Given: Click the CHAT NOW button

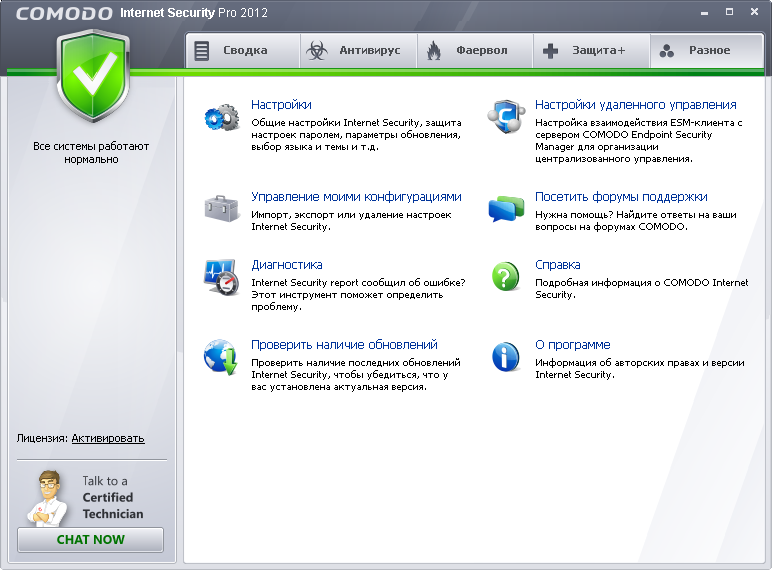Looking at the screenshot, I should pyautogui.click(x=91, y=540).
